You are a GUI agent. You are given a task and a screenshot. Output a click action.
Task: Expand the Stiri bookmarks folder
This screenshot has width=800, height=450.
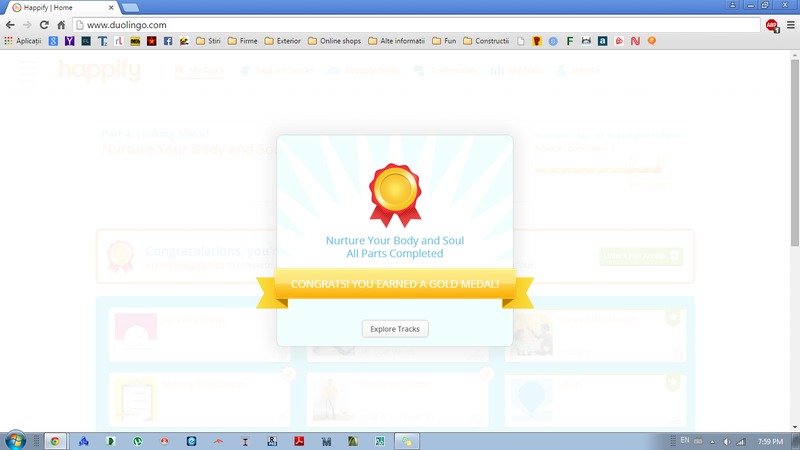tap(208, 41)
